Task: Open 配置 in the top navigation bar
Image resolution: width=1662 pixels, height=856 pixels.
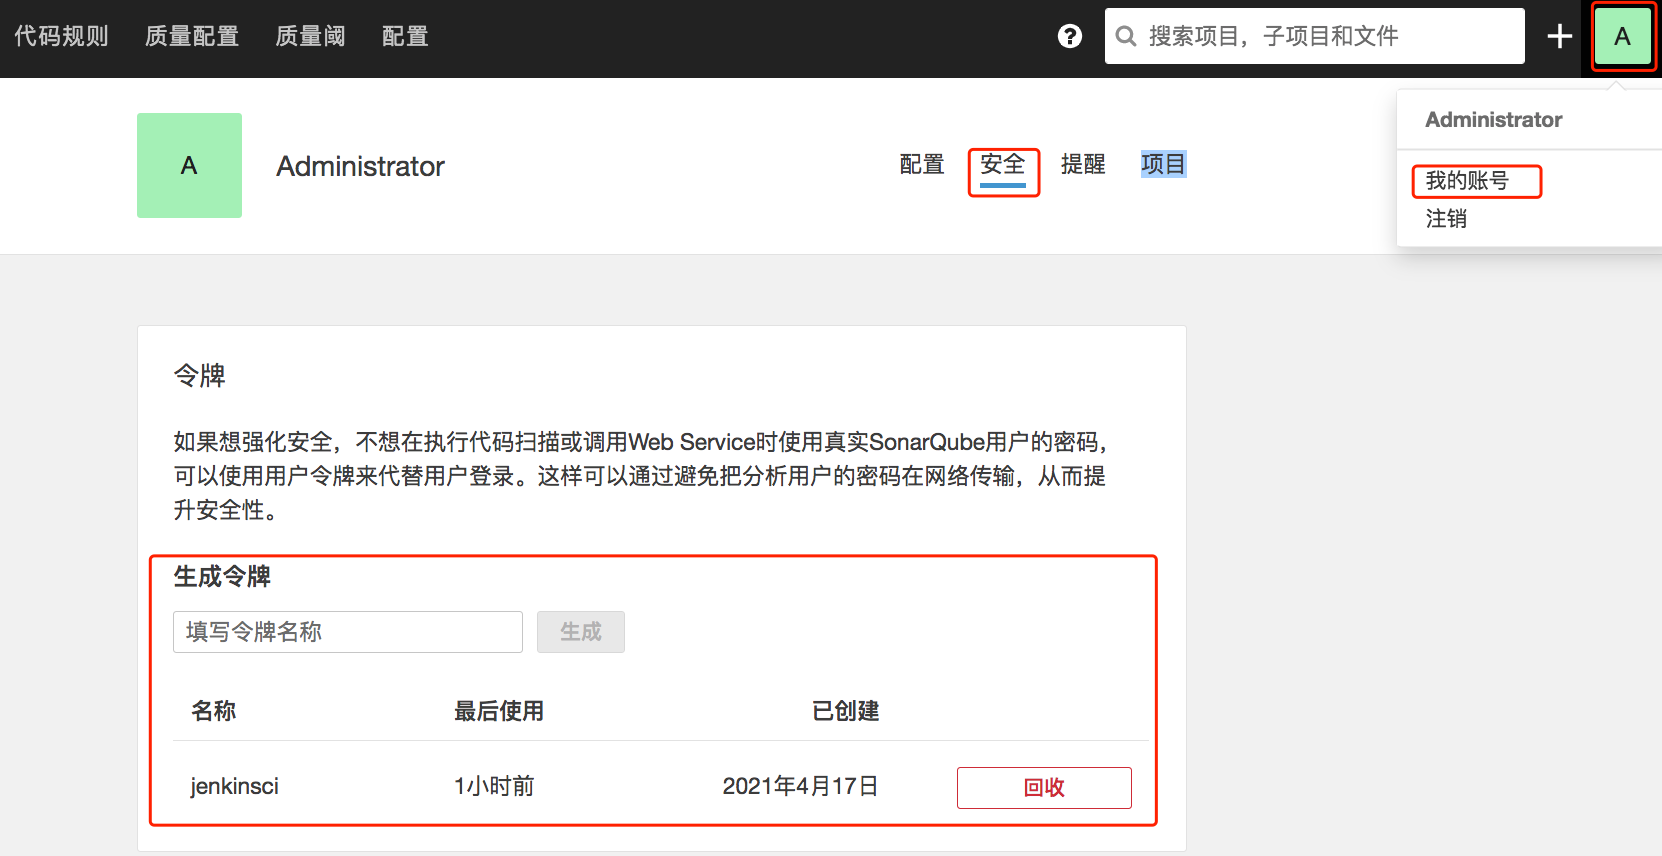Action: (405, 36)
